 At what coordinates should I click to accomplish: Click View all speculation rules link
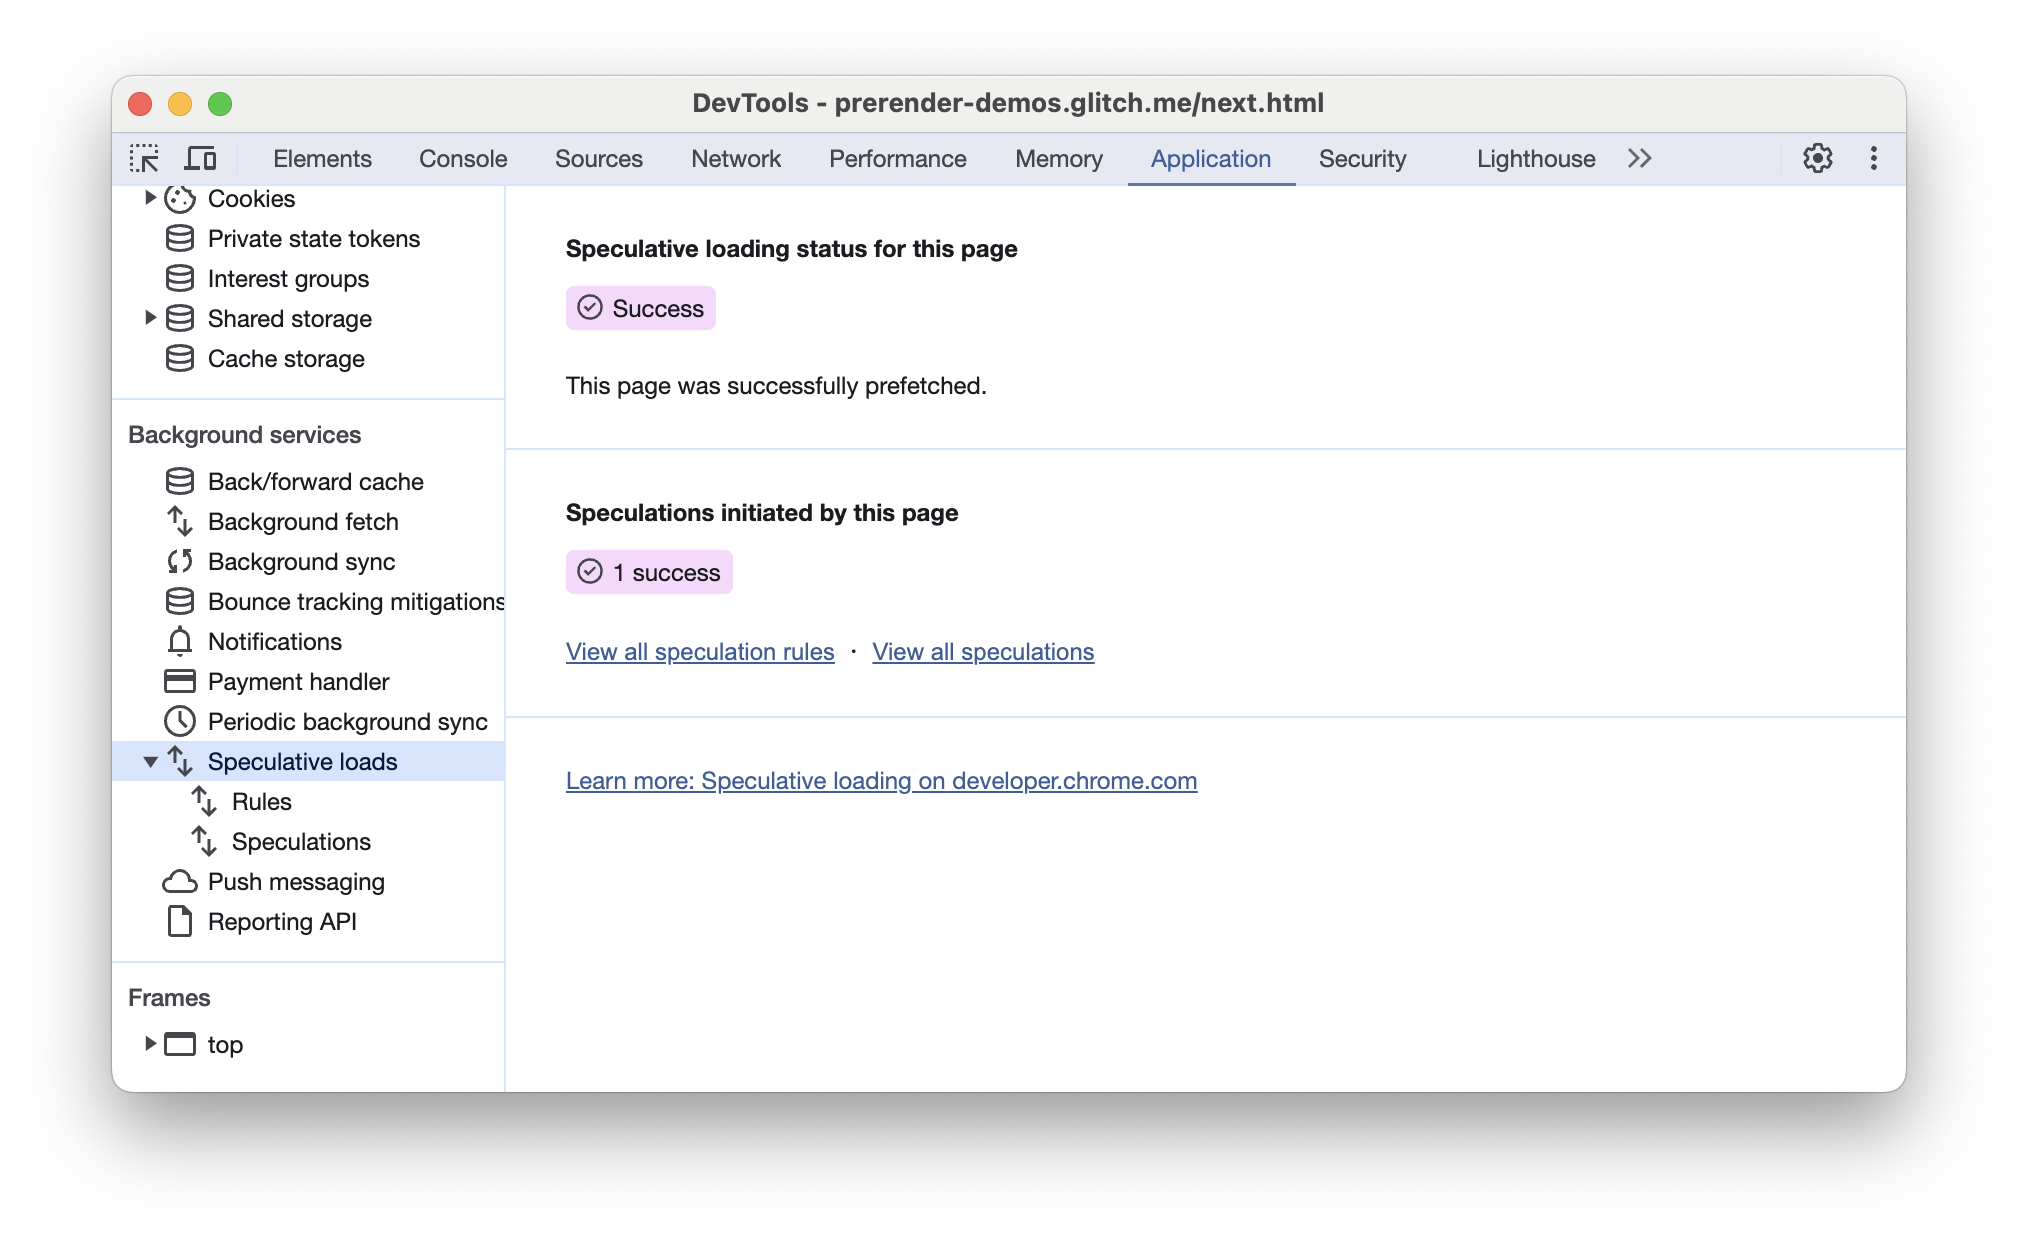[701, 652]
